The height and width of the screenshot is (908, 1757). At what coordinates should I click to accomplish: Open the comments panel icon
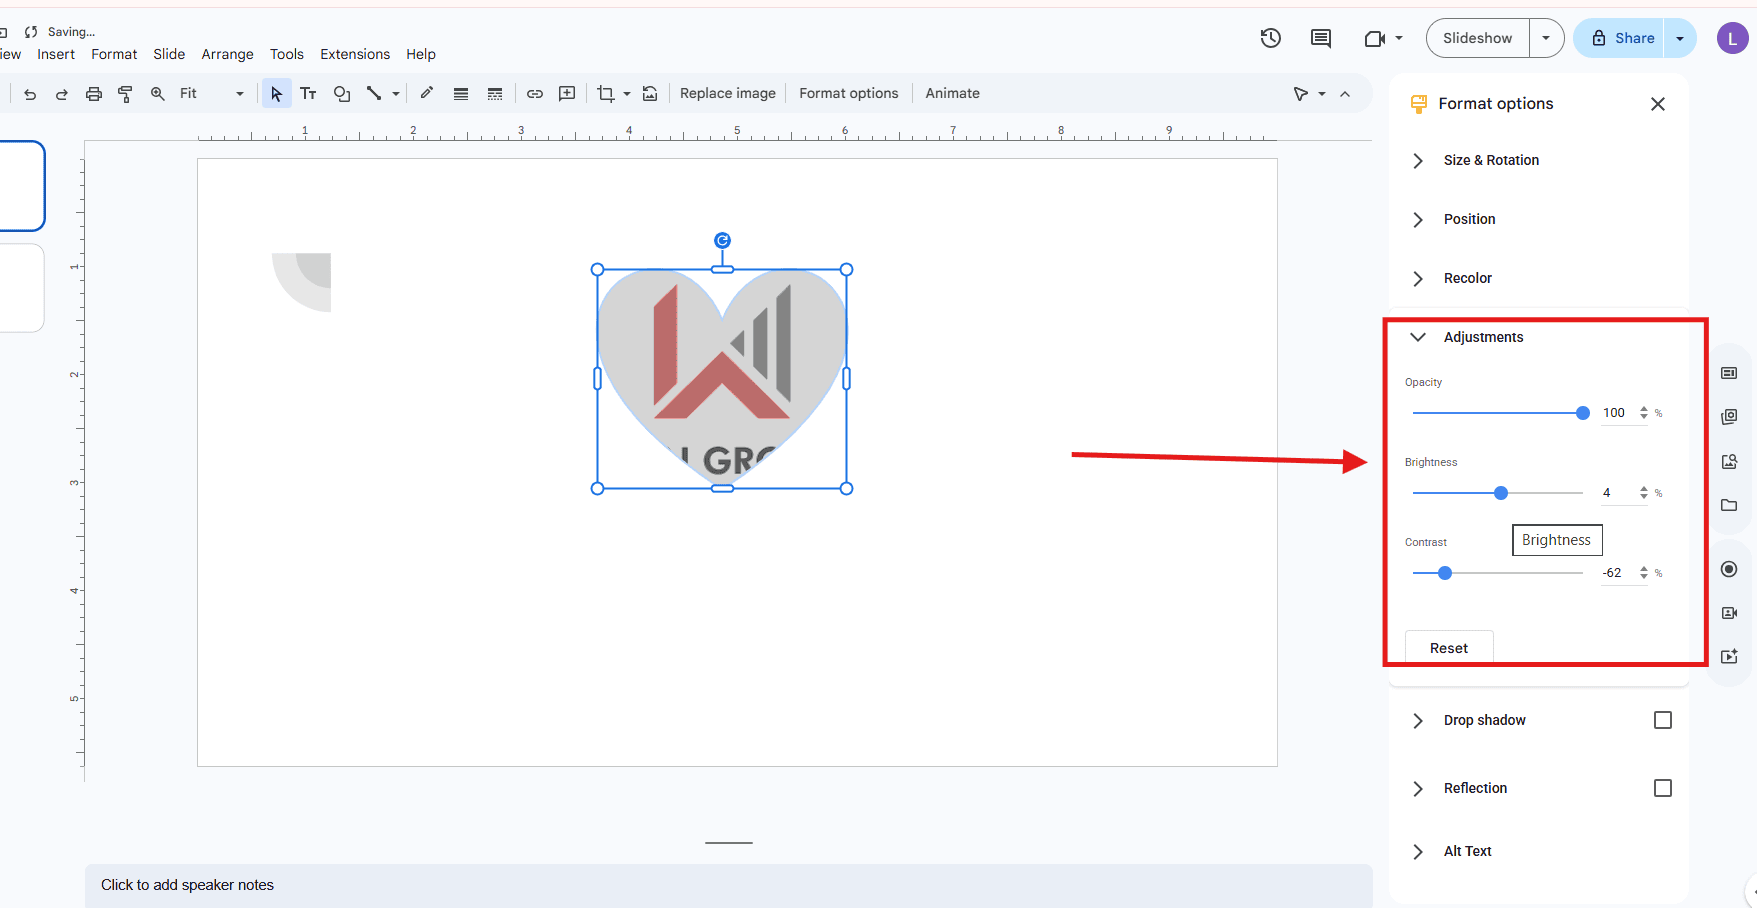(1321, 38)
